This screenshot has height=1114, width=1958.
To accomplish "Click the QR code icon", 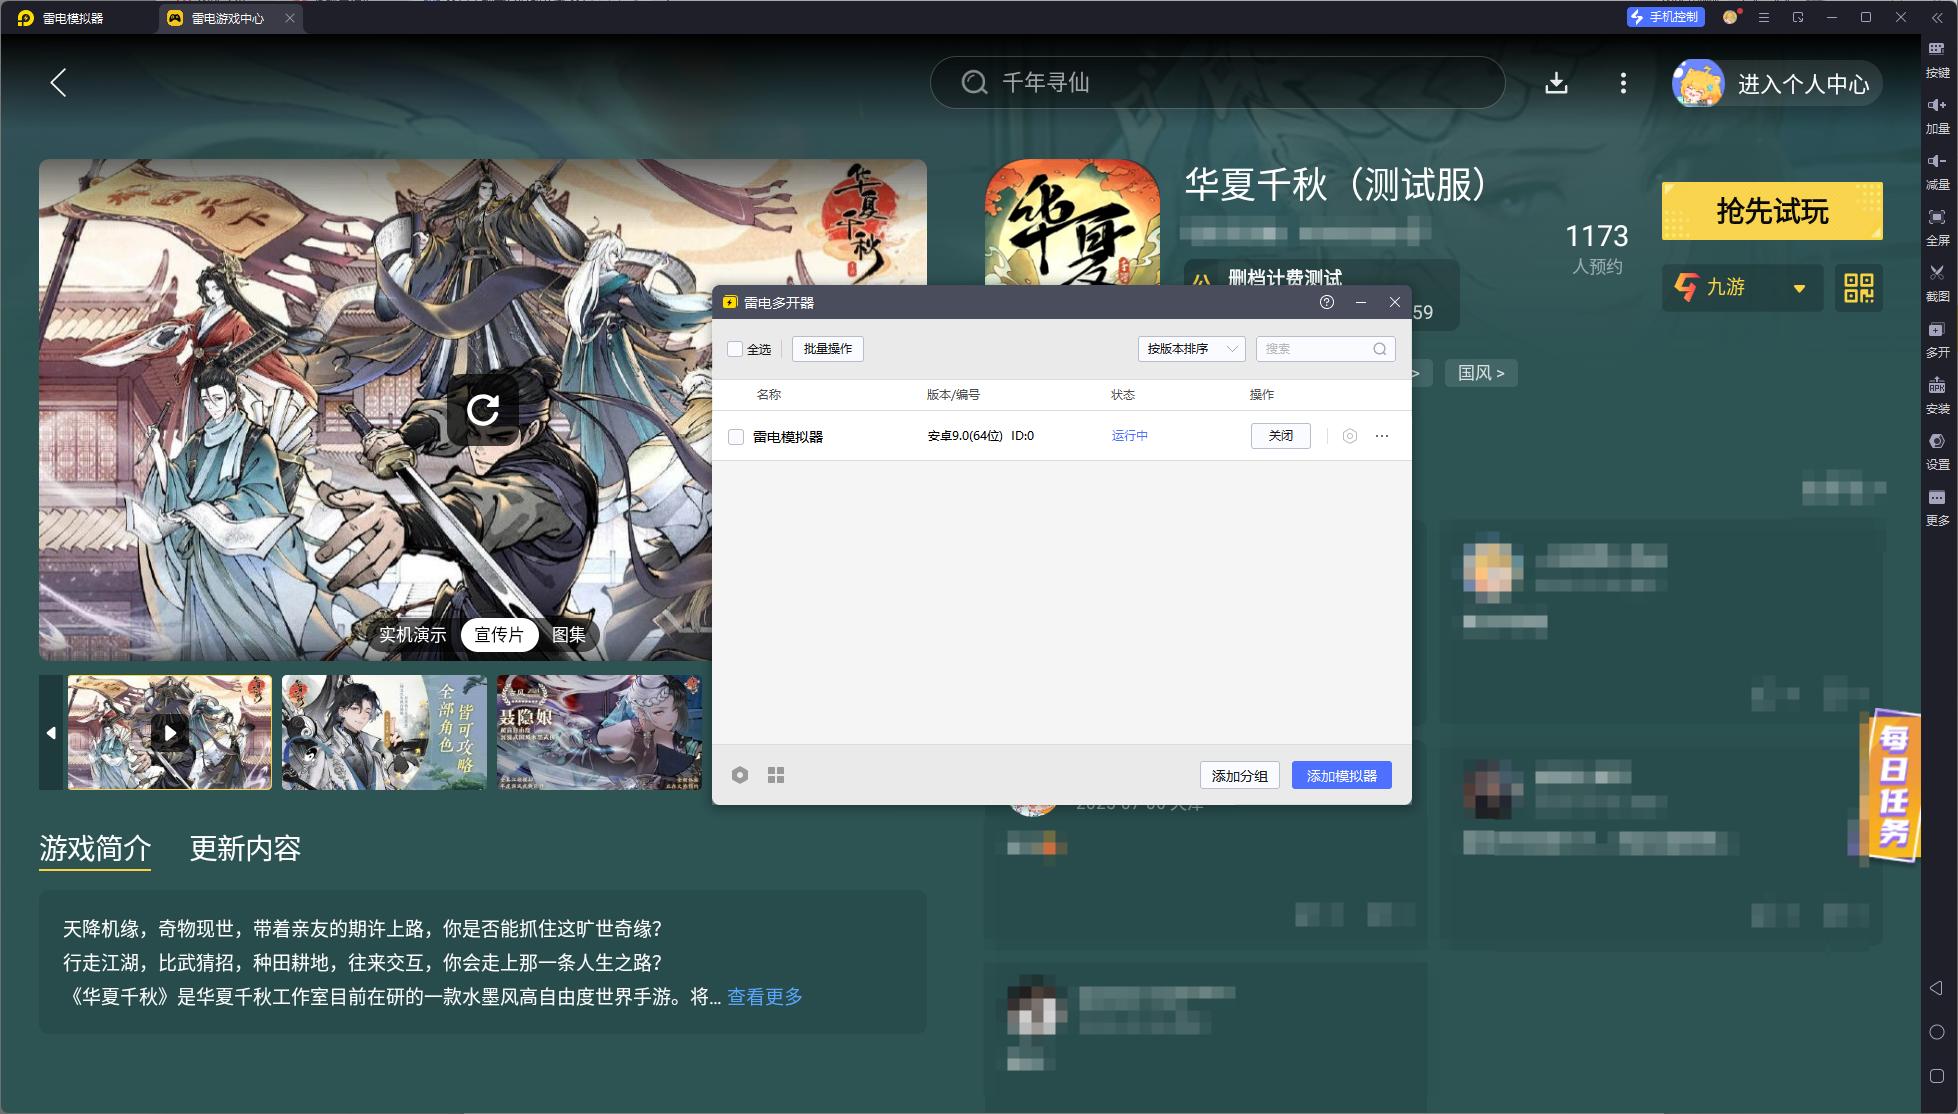I will pos(1859,288).
